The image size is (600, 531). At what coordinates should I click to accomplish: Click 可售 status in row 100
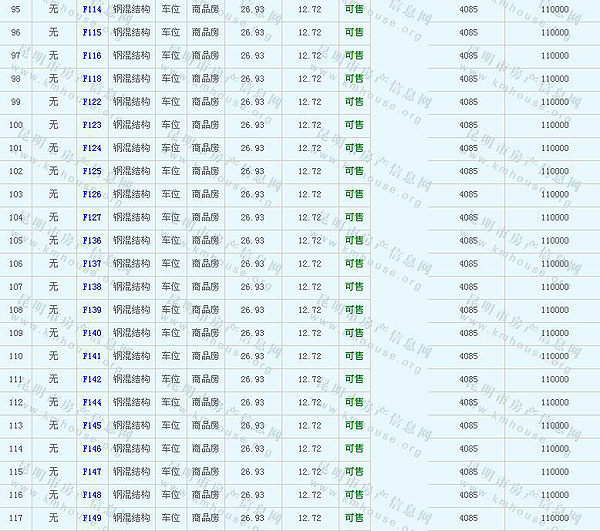354,125
